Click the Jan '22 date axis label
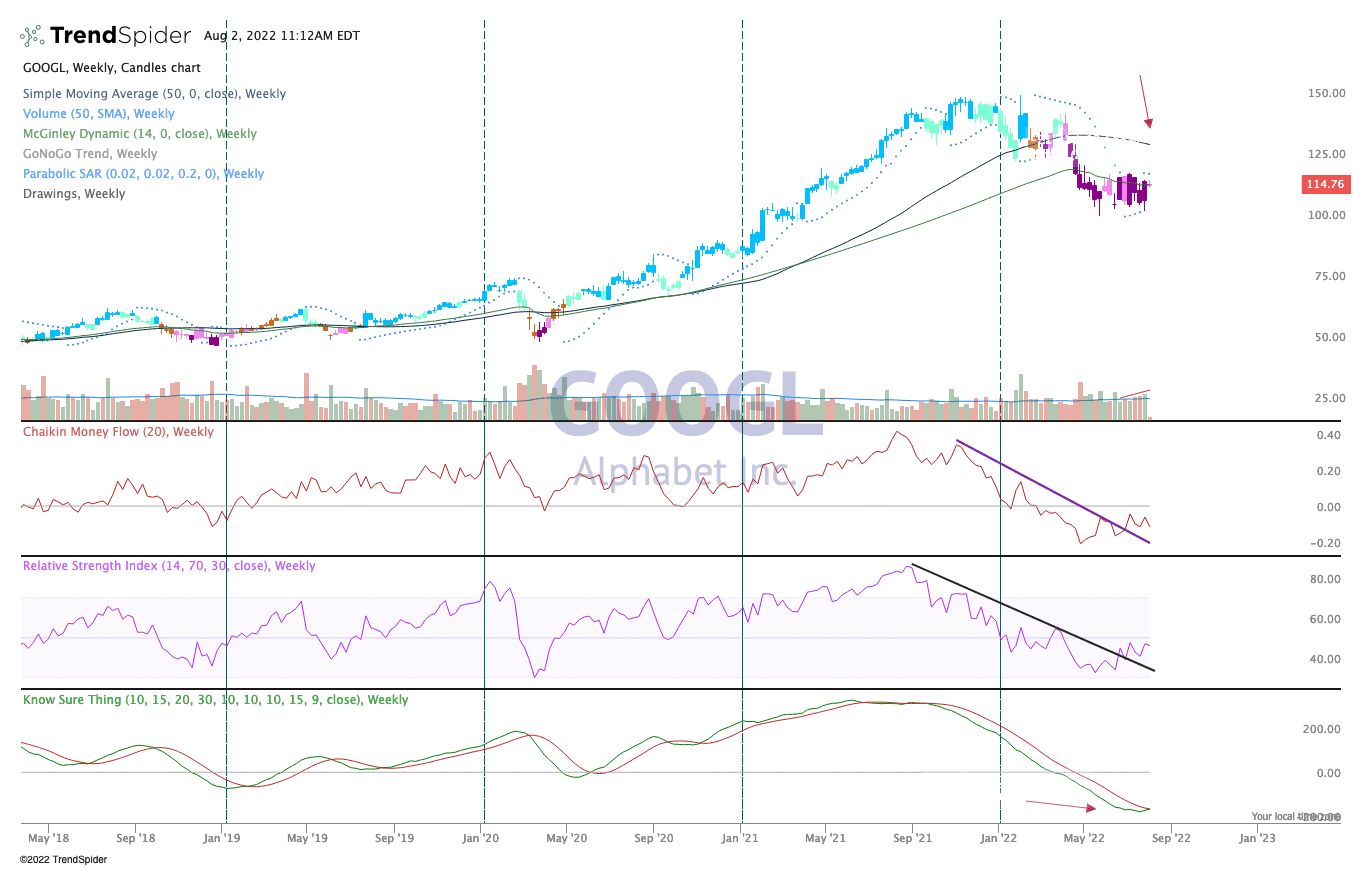This screenshot has height=869, width=1371. coord(999,840)
